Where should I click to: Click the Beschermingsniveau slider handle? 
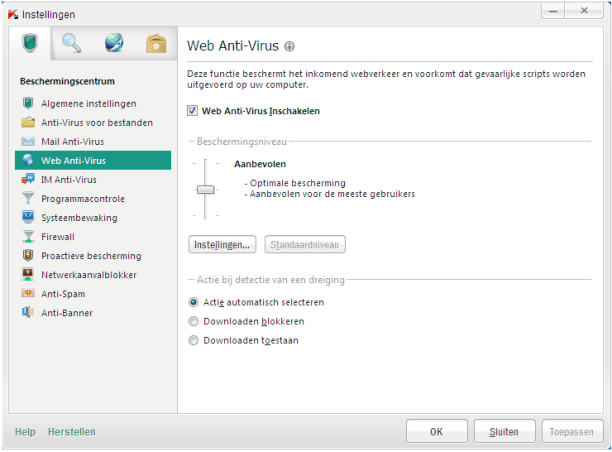pos(205,189)
